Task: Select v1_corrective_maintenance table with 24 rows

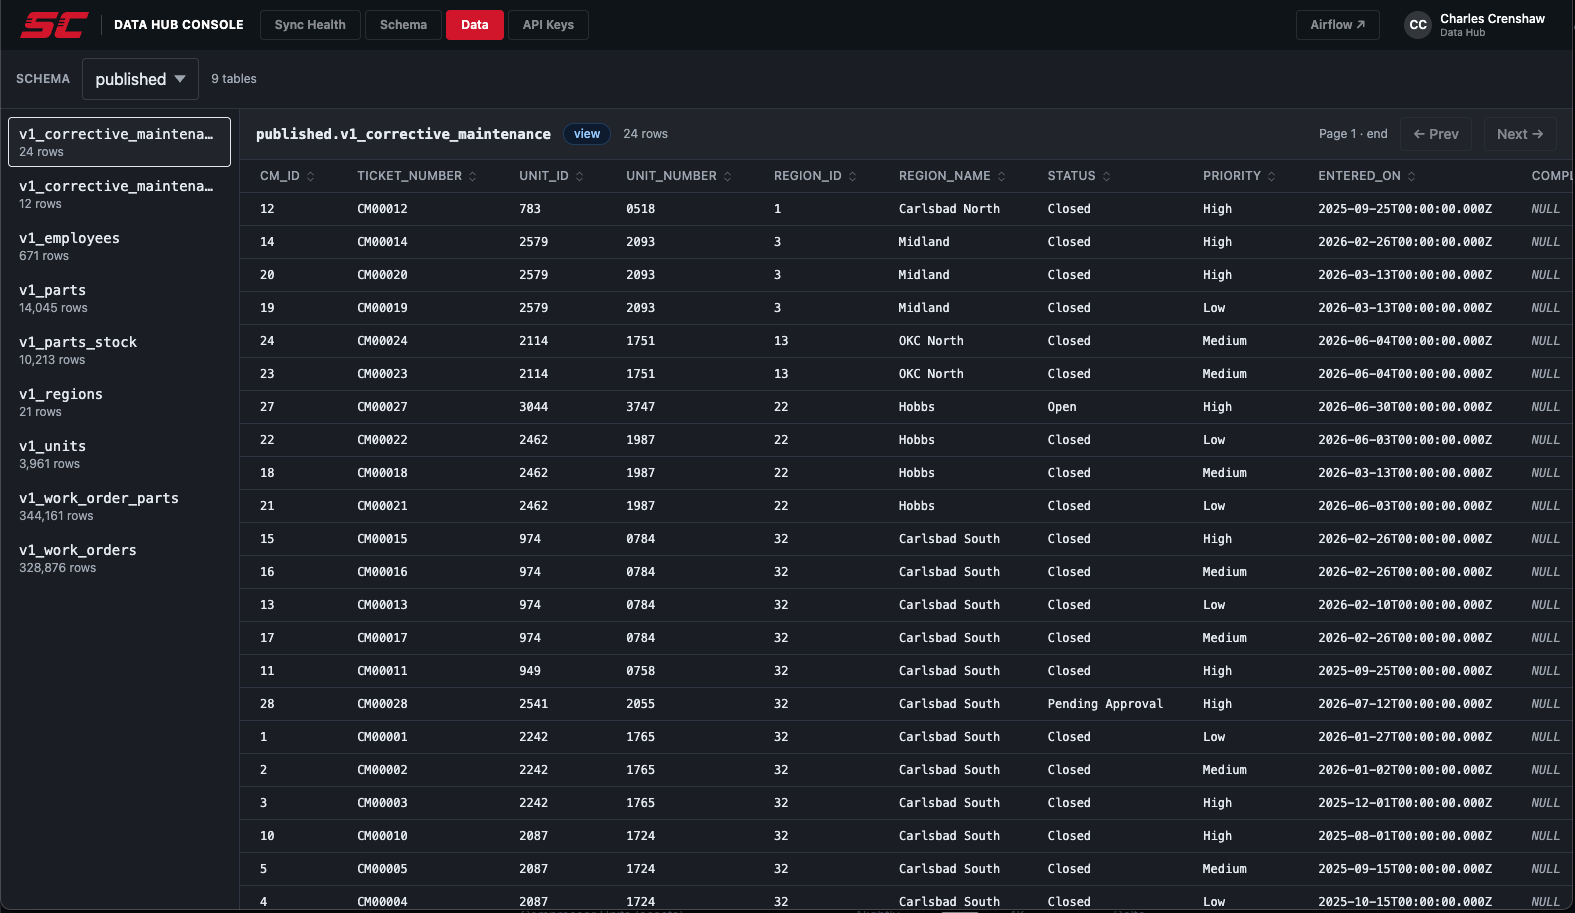Action: tap(119, 142)
